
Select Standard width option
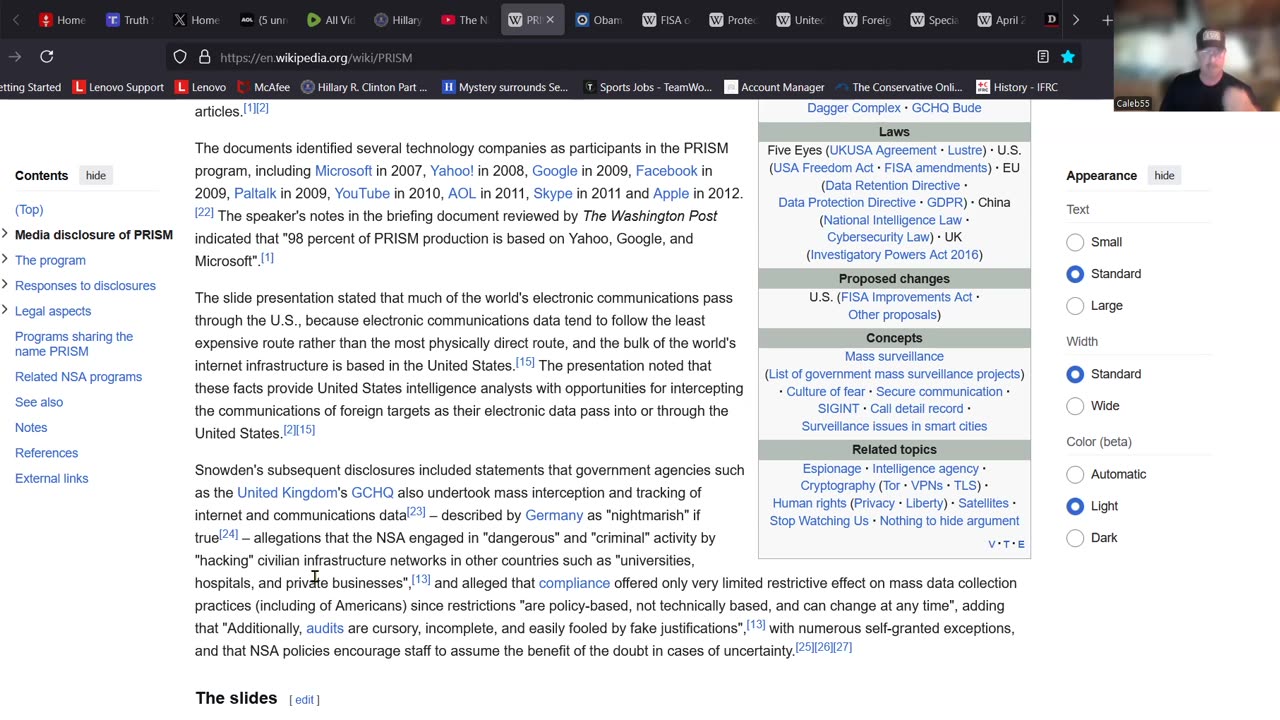tap(1075, 374)
